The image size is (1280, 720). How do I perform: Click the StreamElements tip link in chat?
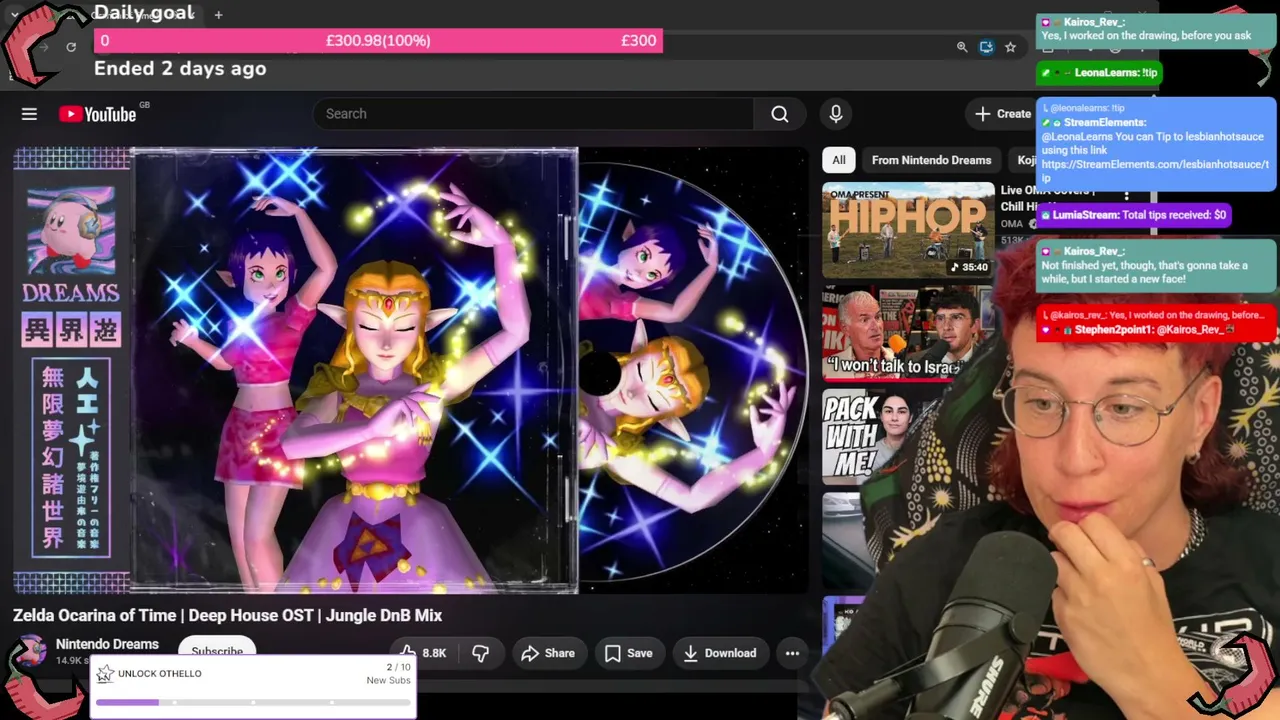(x=1155, y=171)
